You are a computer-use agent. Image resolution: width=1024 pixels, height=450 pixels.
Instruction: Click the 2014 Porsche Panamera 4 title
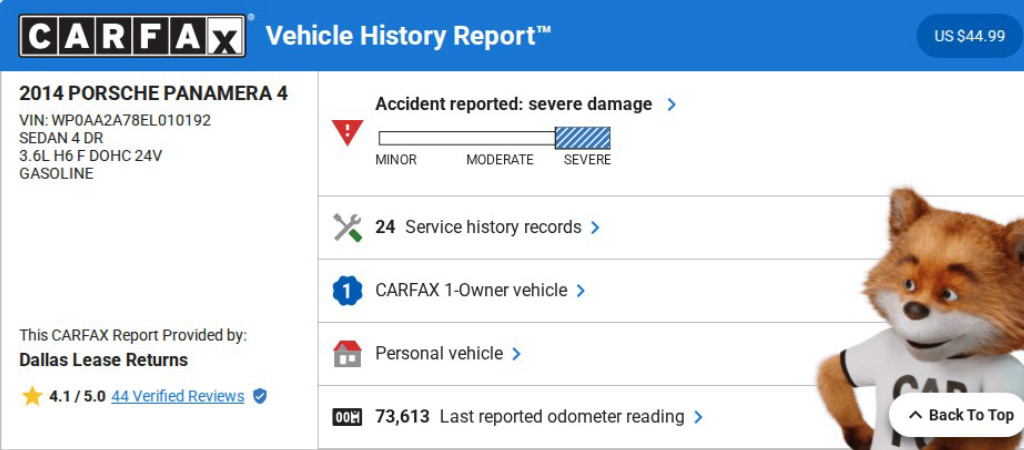point(153,93)
